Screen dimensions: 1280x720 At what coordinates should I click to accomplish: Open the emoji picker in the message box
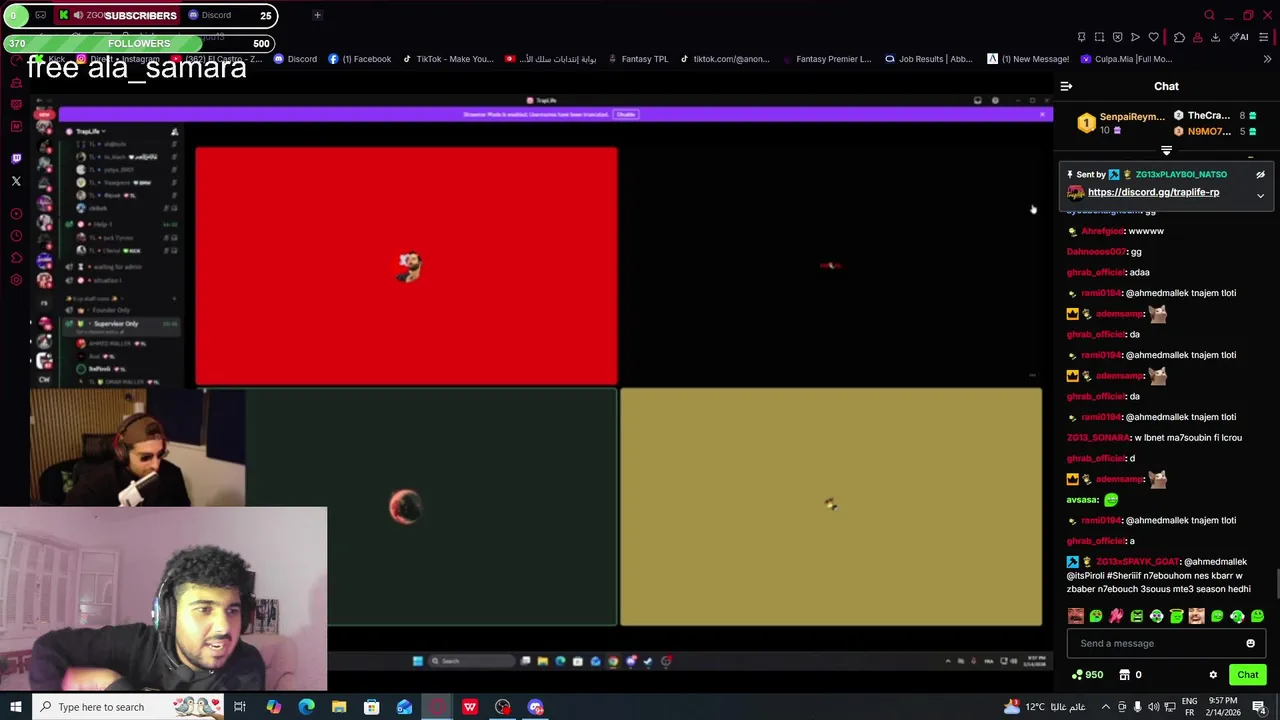pyautogui.click(x=1250, y=643)
